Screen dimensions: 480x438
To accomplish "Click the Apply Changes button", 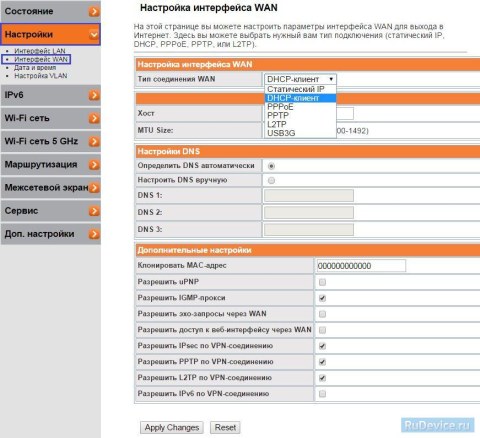I will [x=172, y=428].
